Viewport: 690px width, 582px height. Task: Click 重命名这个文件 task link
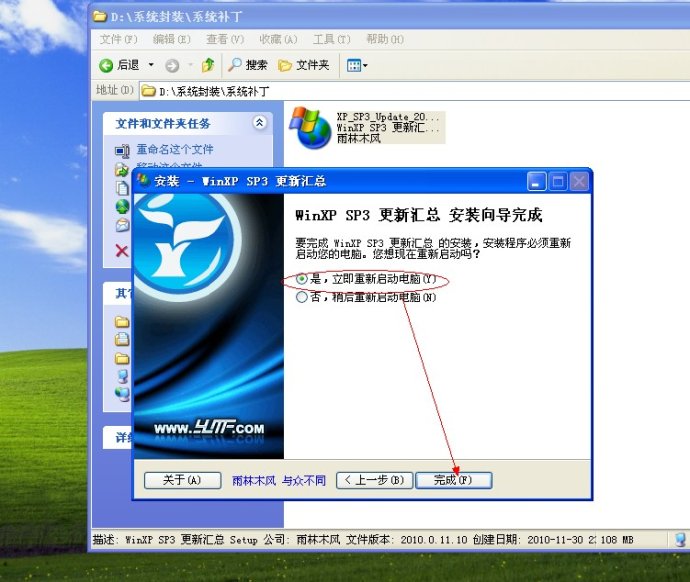[175, 150]
